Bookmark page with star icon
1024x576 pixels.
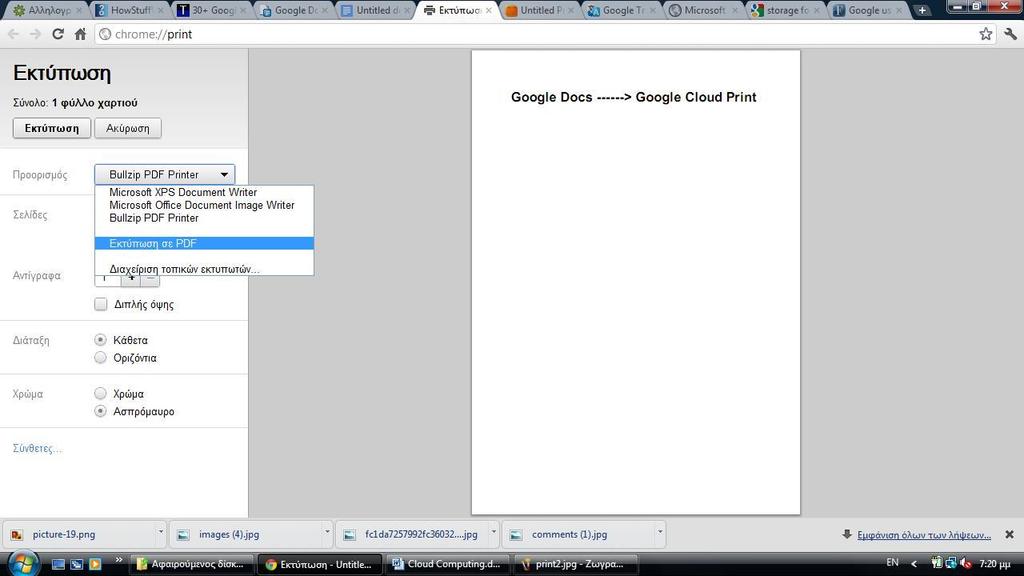click(x=985, y=34)
